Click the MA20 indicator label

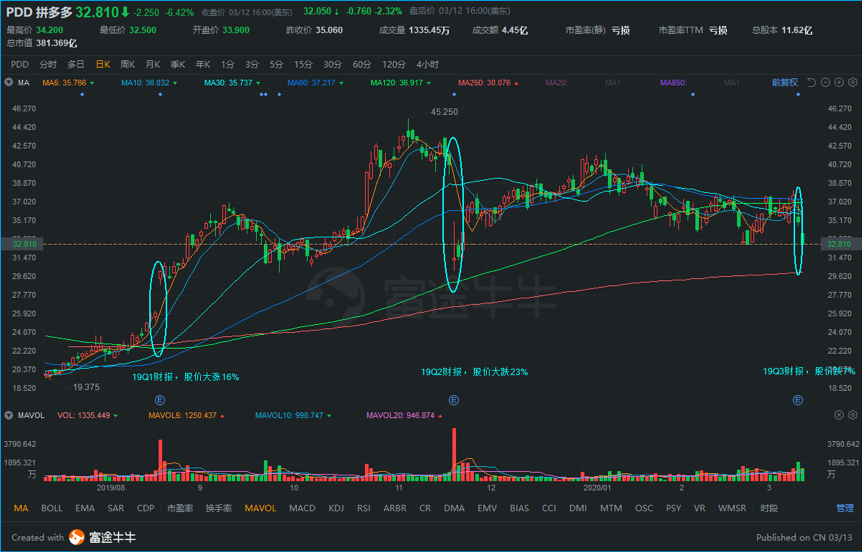pyautogui.click(x=556, y=83)
